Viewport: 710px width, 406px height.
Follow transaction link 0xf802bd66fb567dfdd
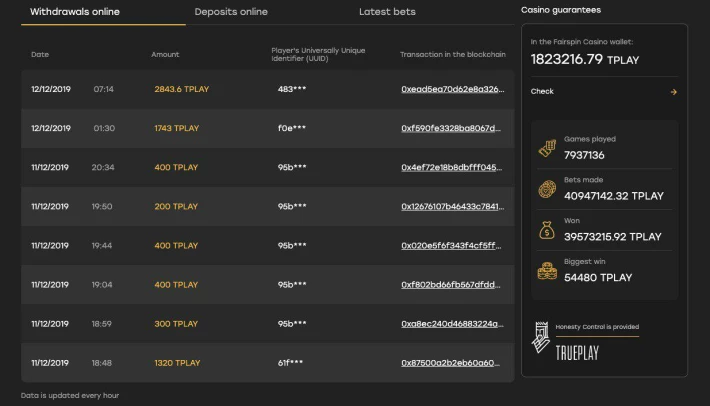point(451,285)
